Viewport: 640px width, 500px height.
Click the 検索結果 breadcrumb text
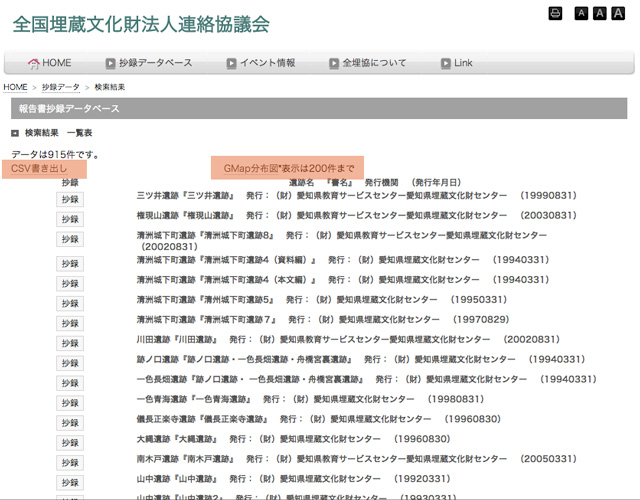(110, 87)
